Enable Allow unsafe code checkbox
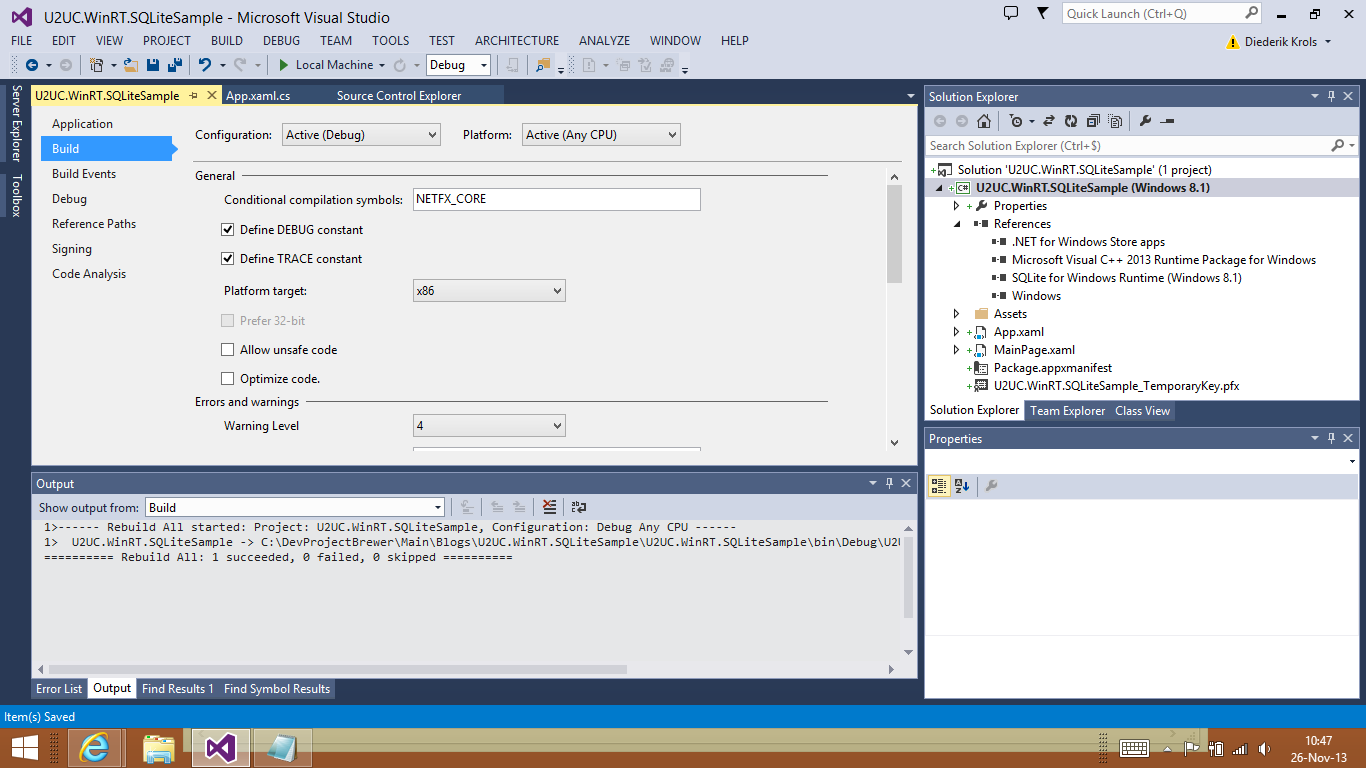Screen dimensions: 1366x768 coord(228,350)
